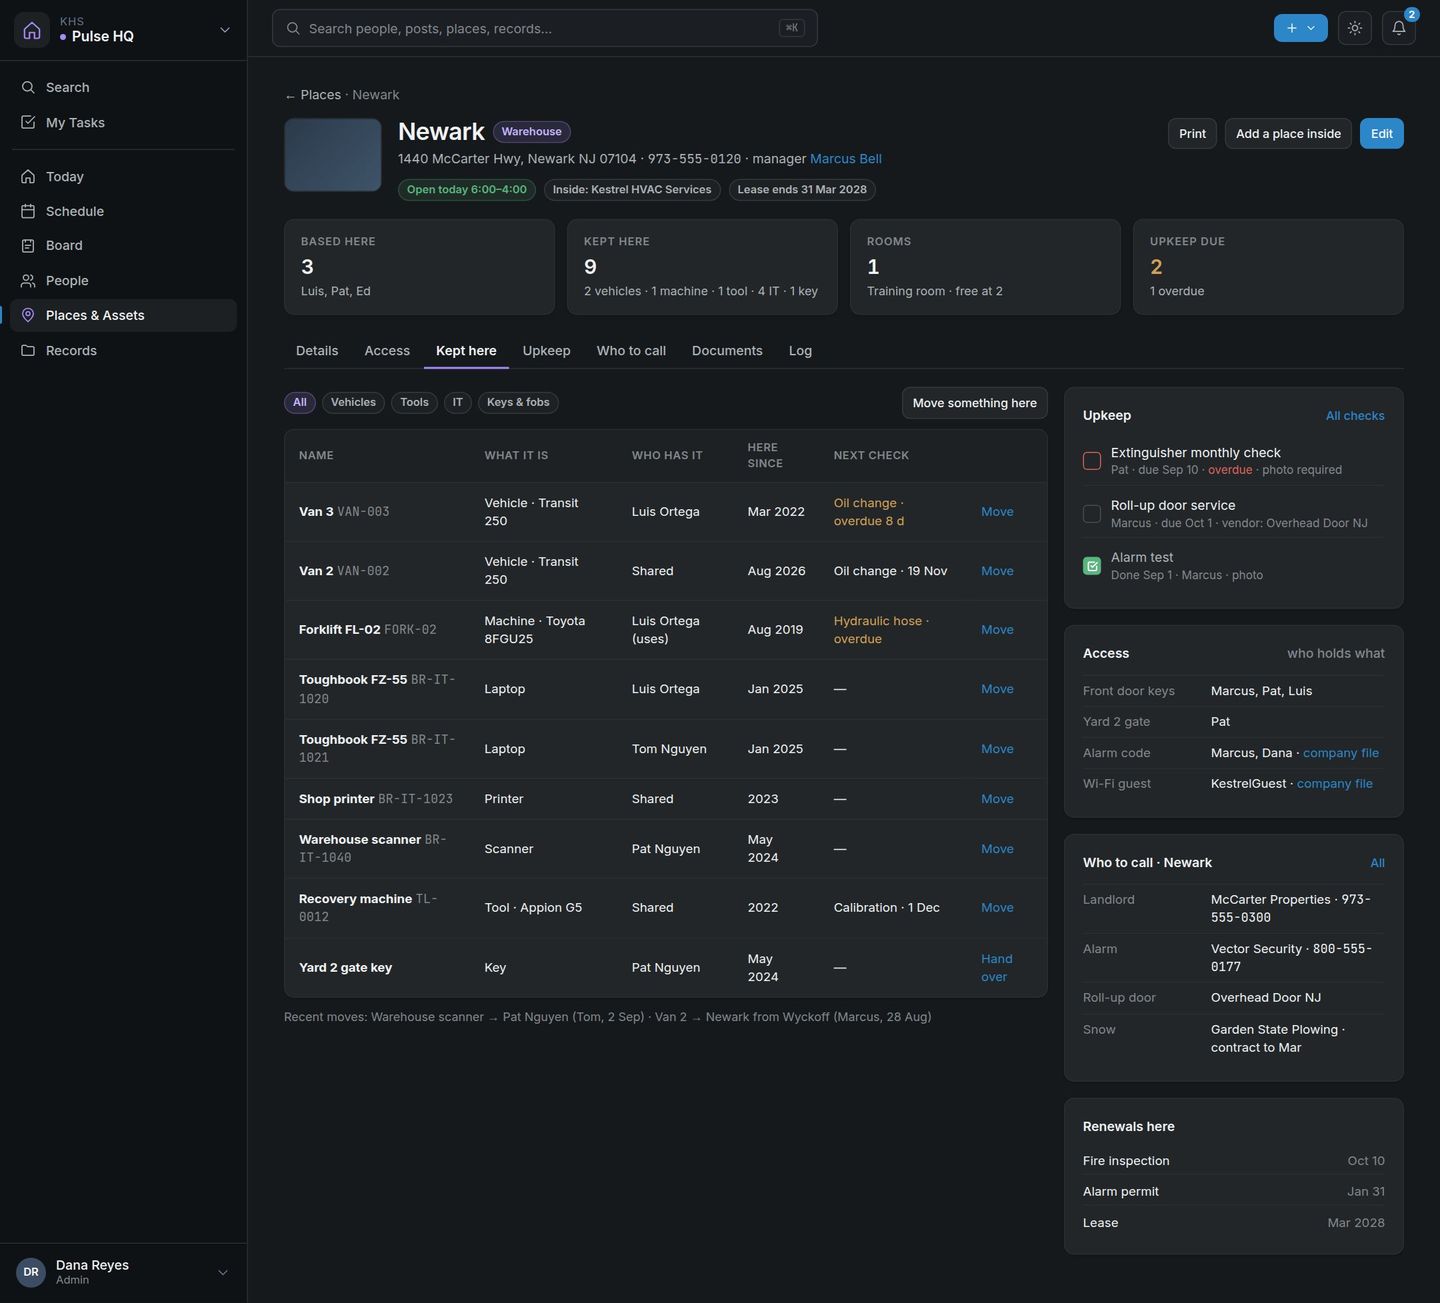Click Hand over for Yard 2 gate key

(x=997, y=968)
